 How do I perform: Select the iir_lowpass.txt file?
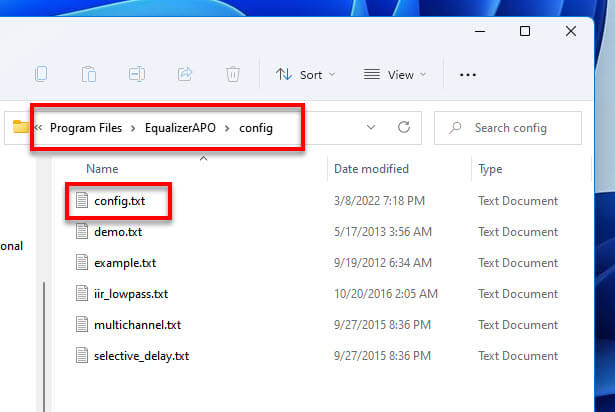click(x=131, y=294)
